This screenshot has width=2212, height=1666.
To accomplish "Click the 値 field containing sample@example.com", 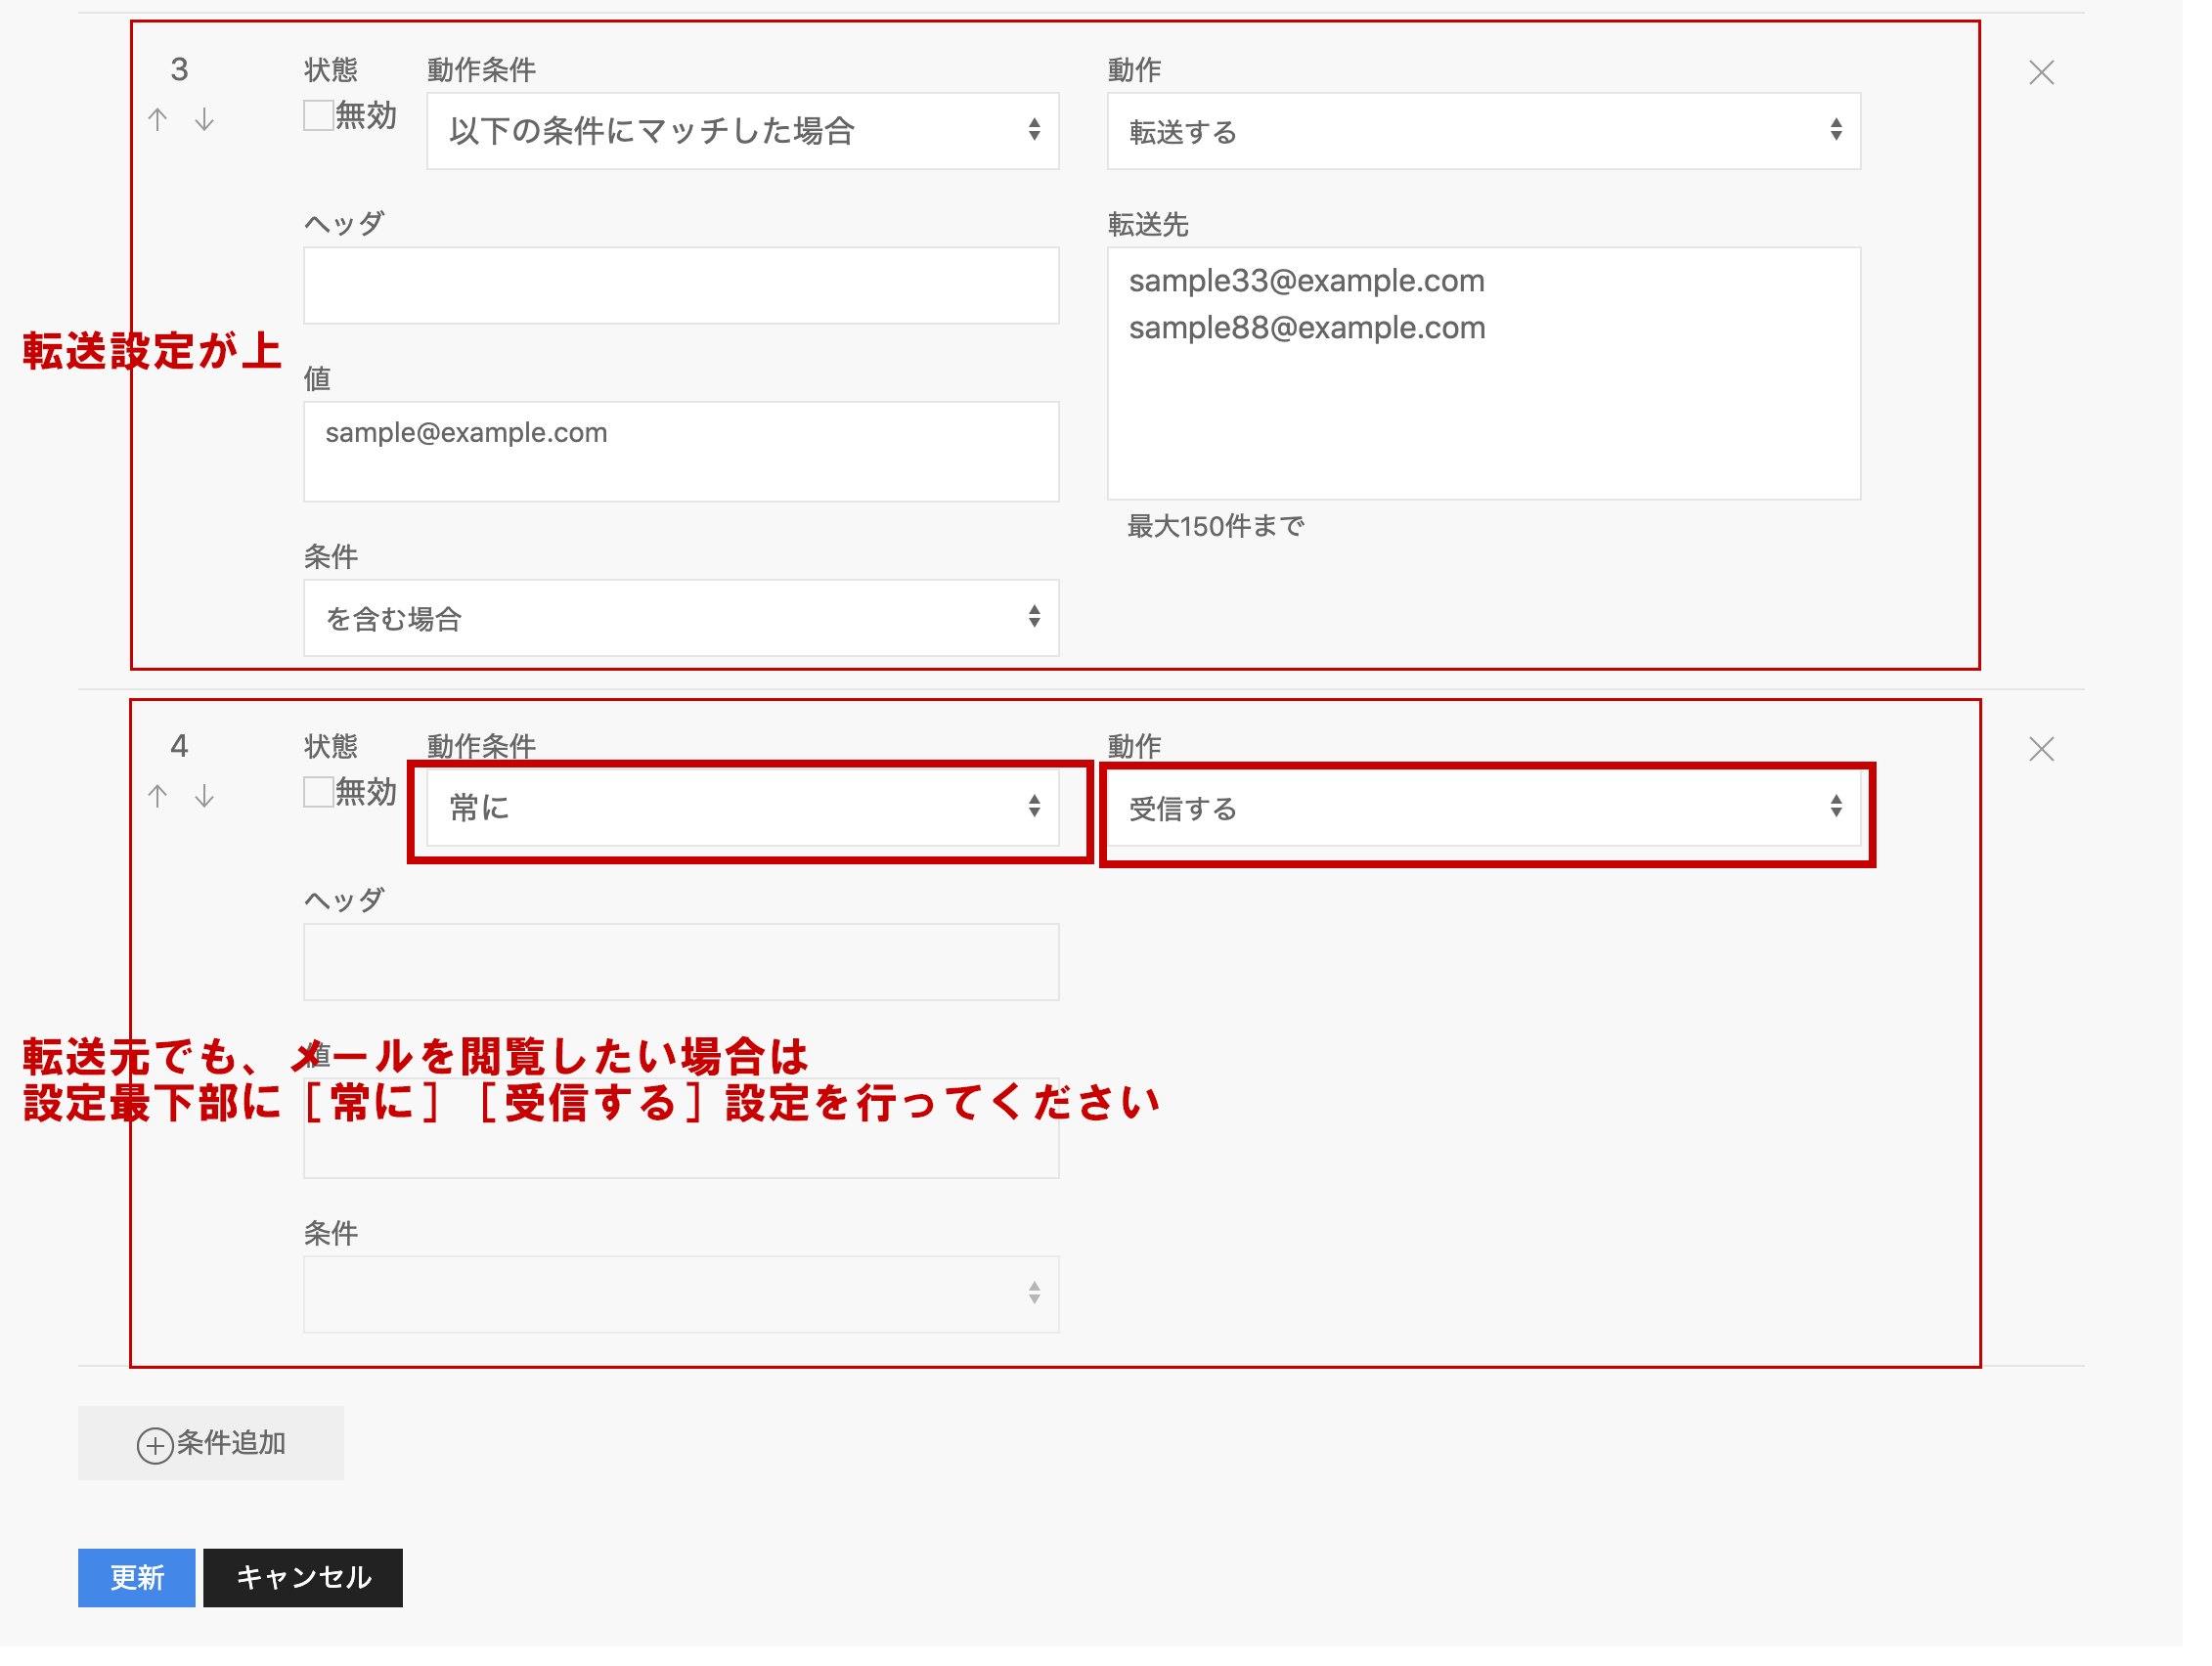I will tap(681, 452).
